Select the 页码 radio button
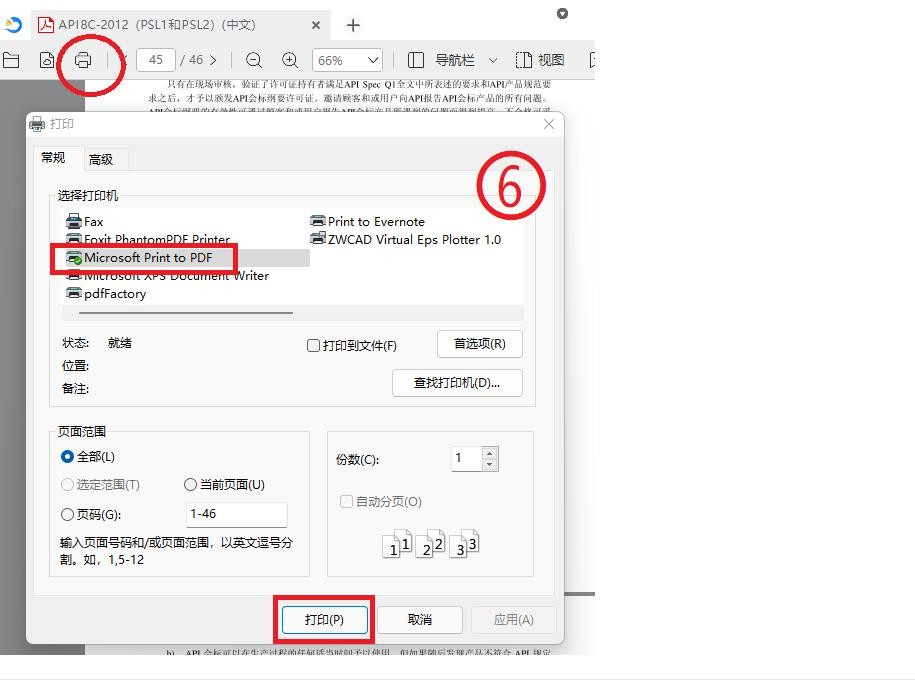The height and width of the screenshot is (680, 915). click(68, 515)
